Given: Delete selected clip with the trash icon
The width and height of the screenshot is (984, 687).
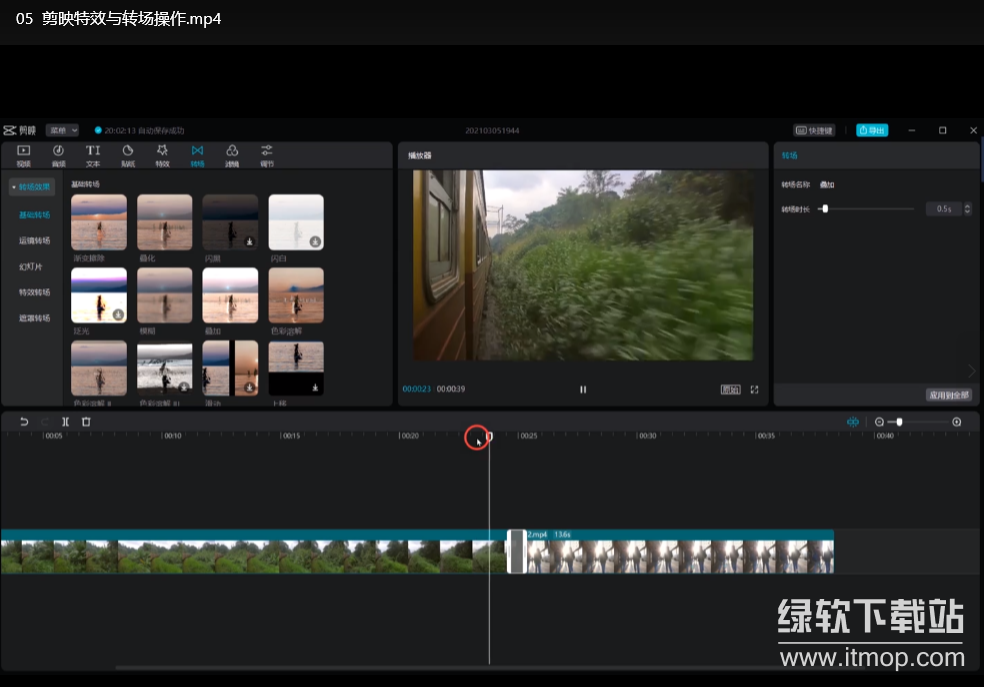Looking at the screenshot, I should [x=86, y=422].
